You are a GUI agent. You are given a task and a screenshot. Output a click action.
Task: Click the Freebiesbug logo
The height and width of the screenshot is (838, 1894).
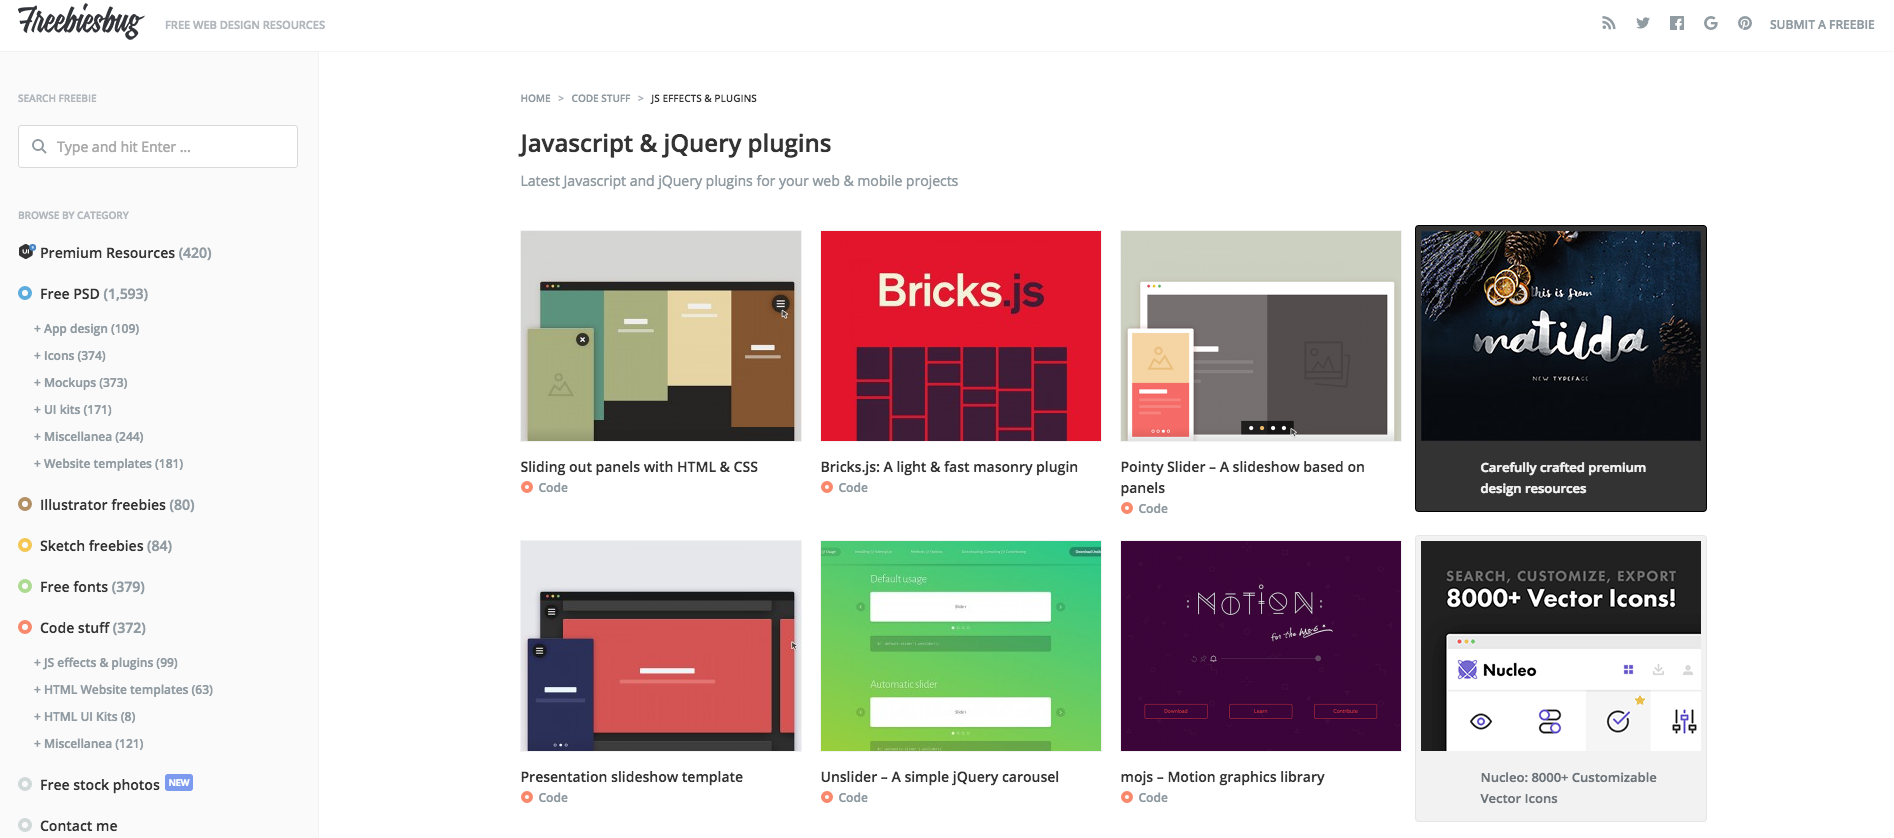coord(81,21)
